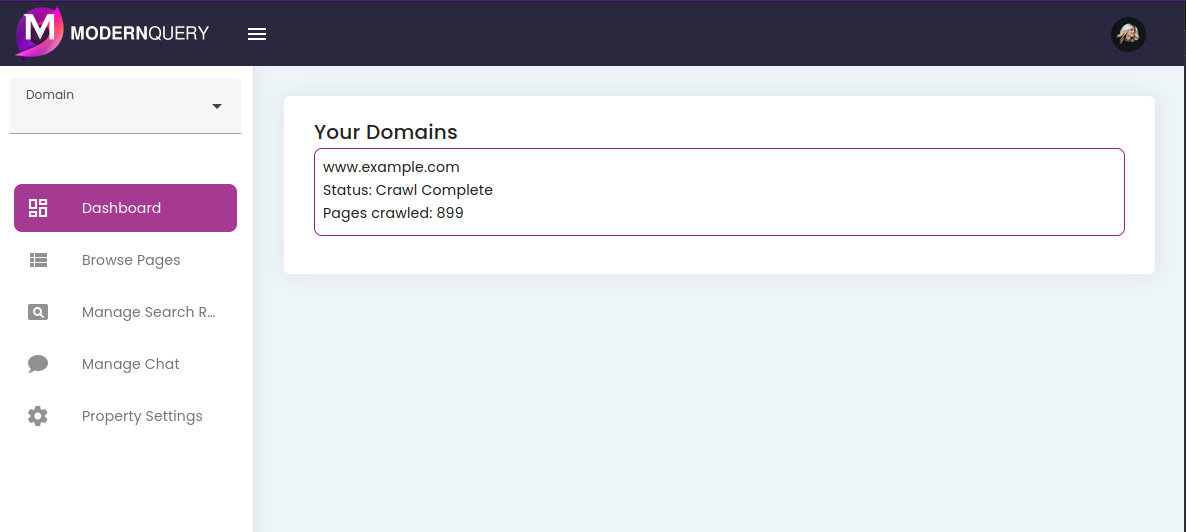Click the Manage Chat bubble icon
1186x532 pixels.
38,364
